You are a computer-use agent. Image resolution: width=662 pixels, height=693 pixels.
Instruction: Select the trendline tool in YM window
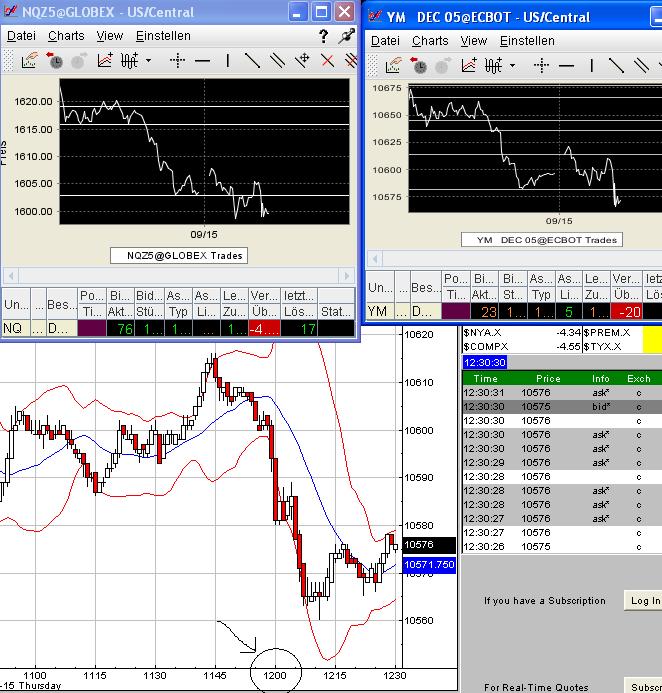(x=616, y=65)
